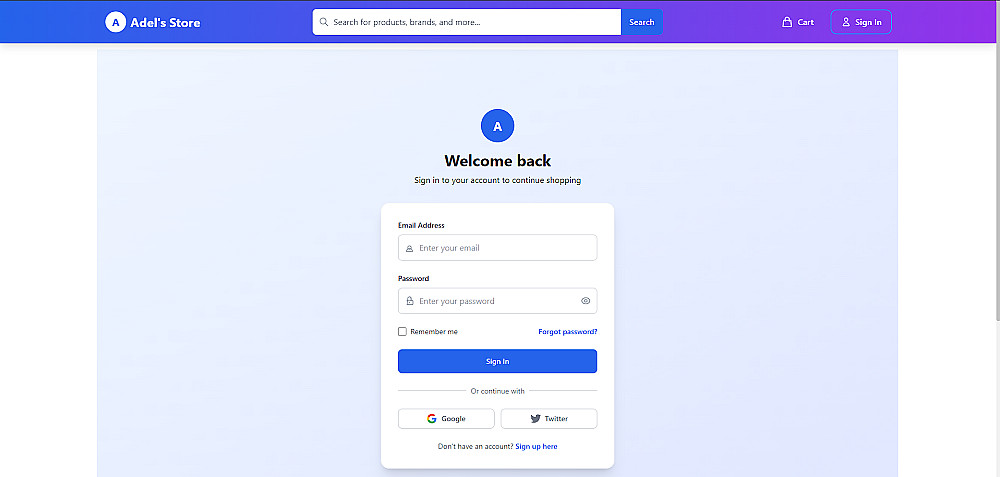Click the Search button in header
This screenshot has width=1000, height=477.
[642, 22]
